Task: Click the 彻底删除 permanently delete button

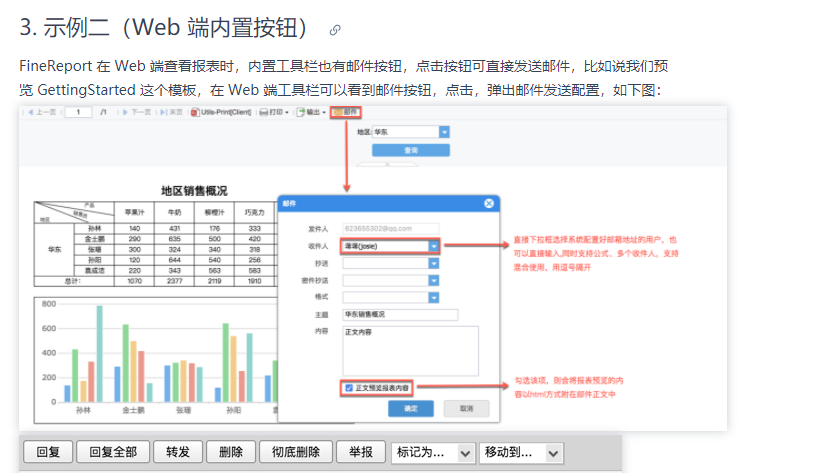Action: tap(296, 452)
